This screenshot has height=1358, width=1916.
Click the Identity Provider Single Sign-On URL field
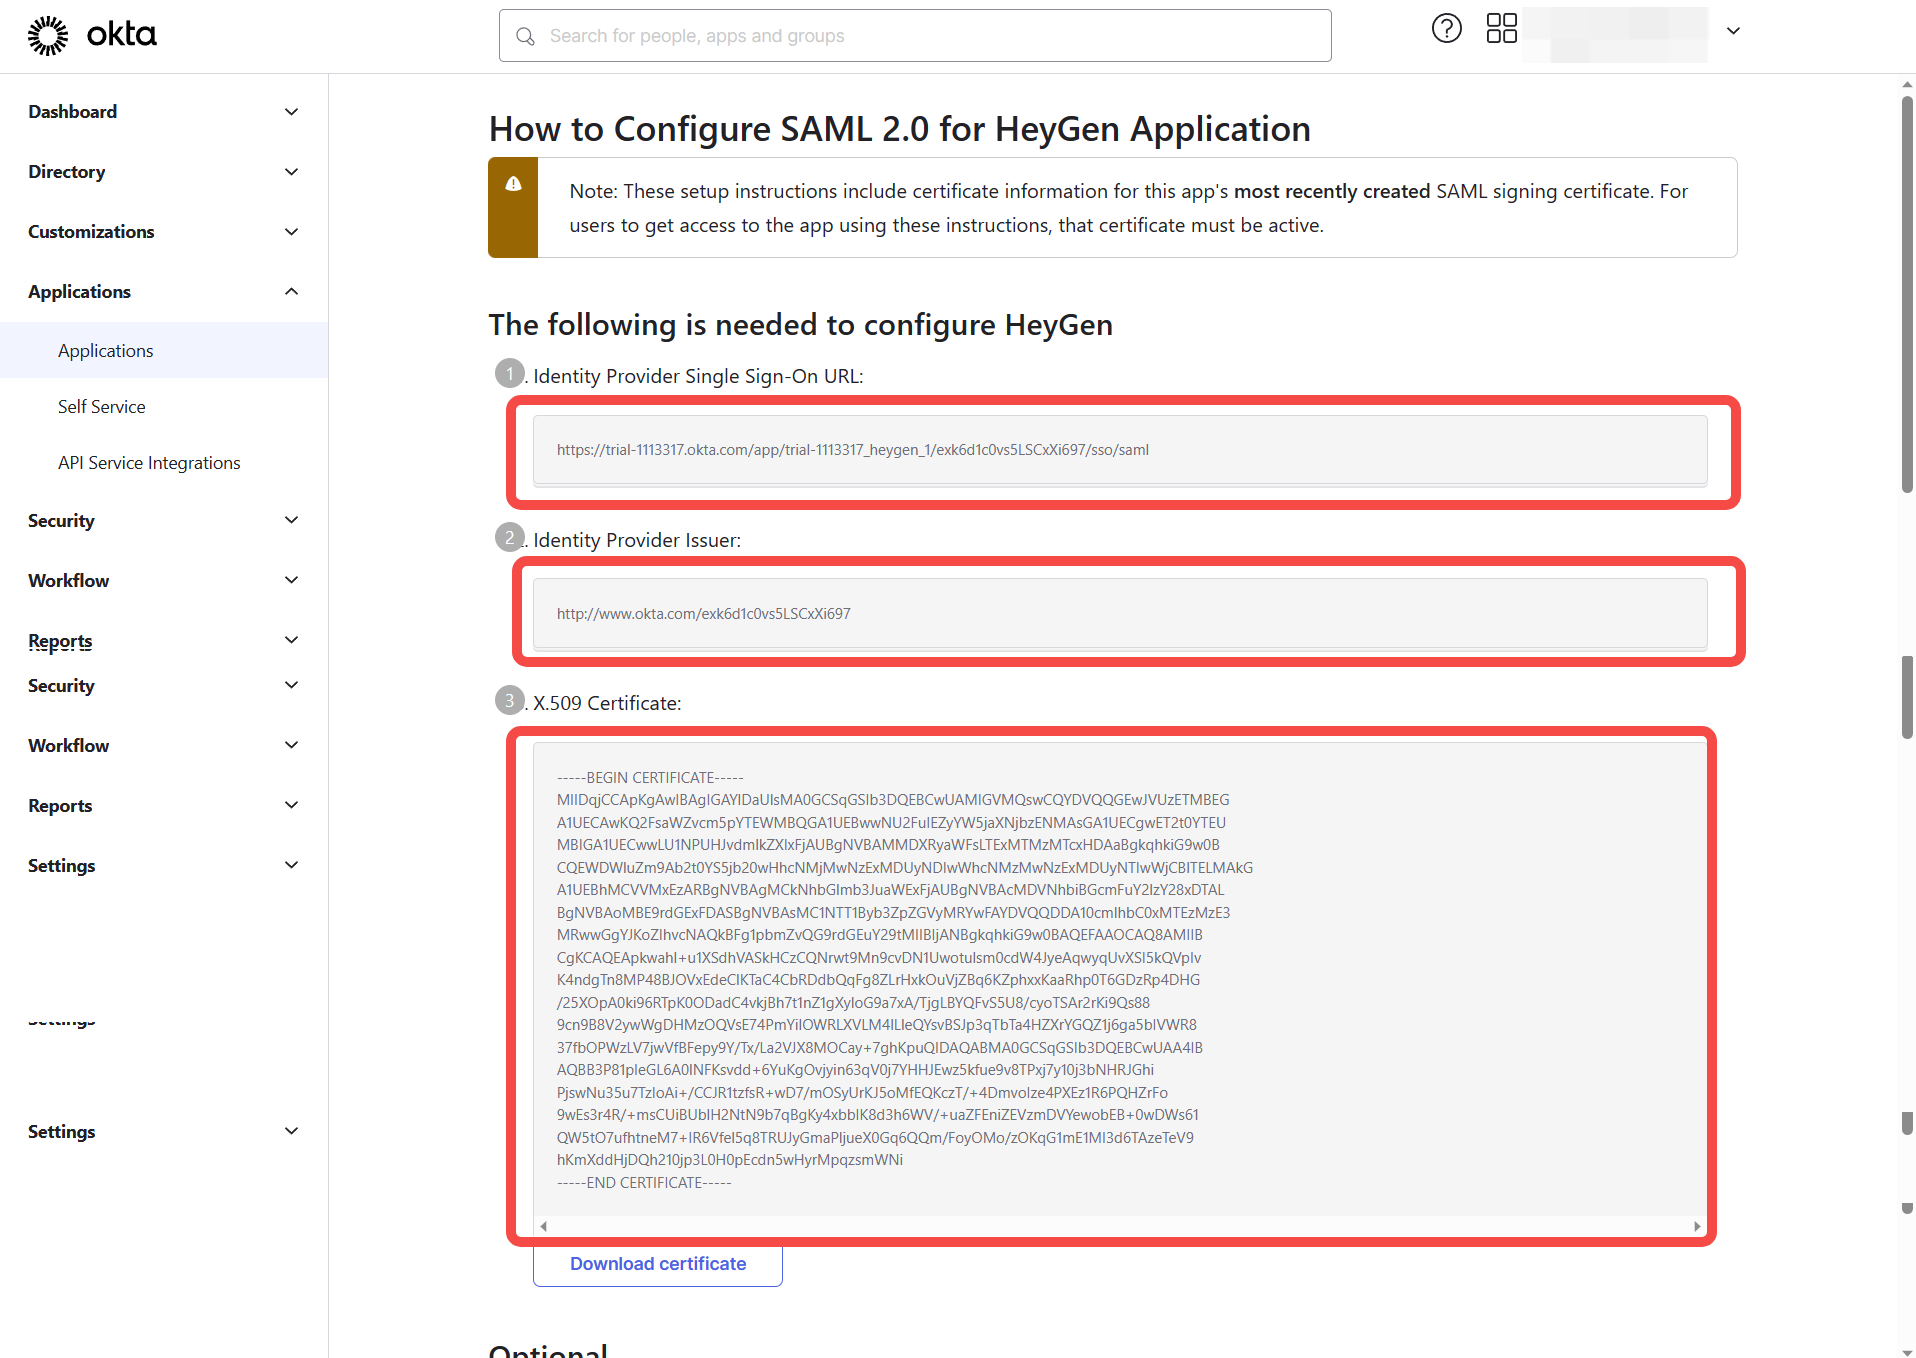[x=1120, y=450]
